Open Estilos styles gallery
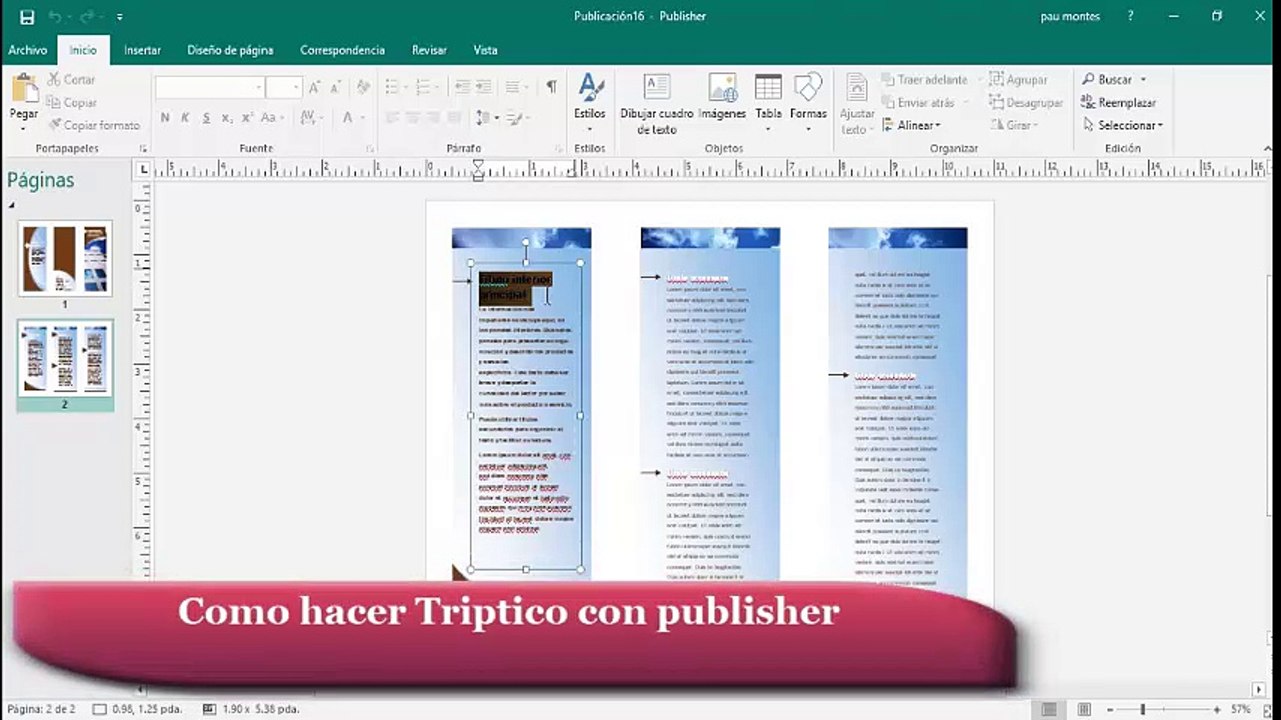Screen dimensions: 1281x720 590,102
